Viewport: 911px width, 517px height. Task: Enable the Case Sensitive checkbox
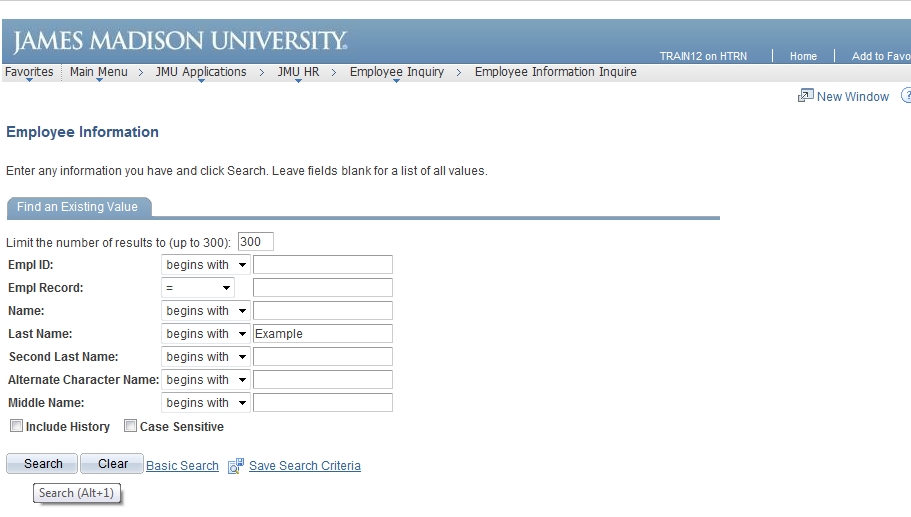point(130,426)
